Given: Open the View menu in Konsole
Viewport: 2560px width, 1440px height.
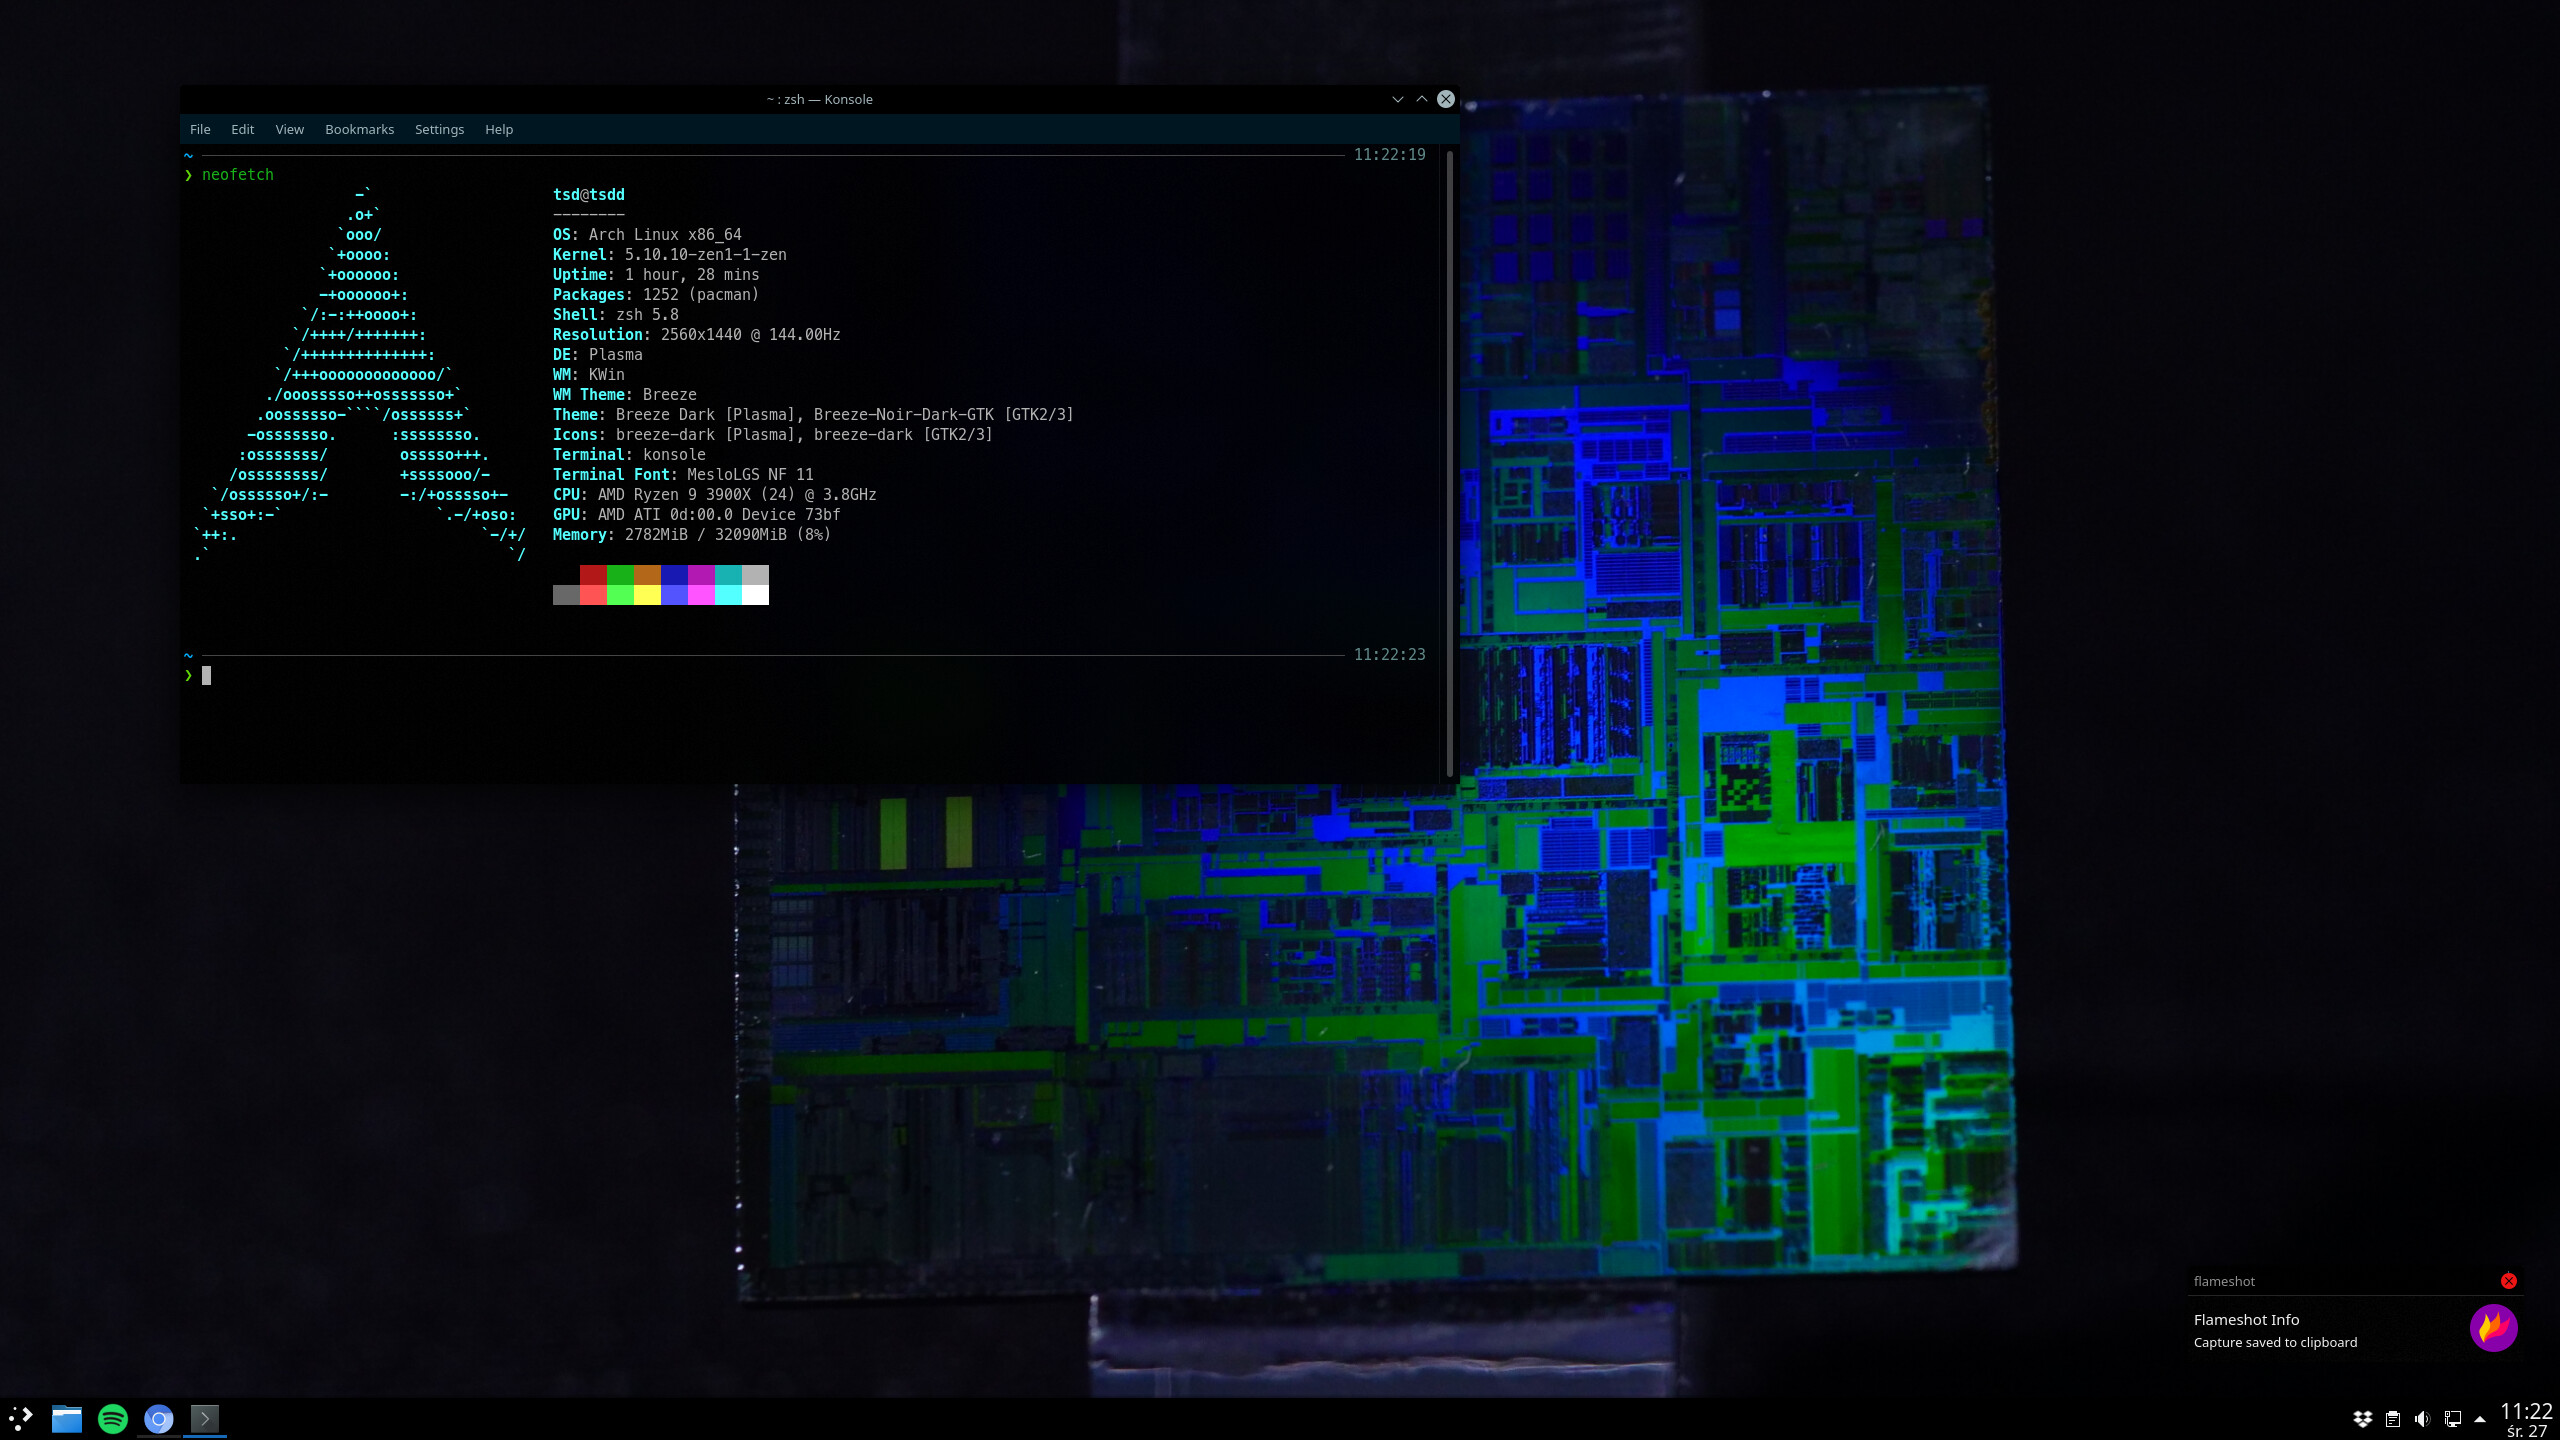Looking at the screenshot, I should [290, 129].
